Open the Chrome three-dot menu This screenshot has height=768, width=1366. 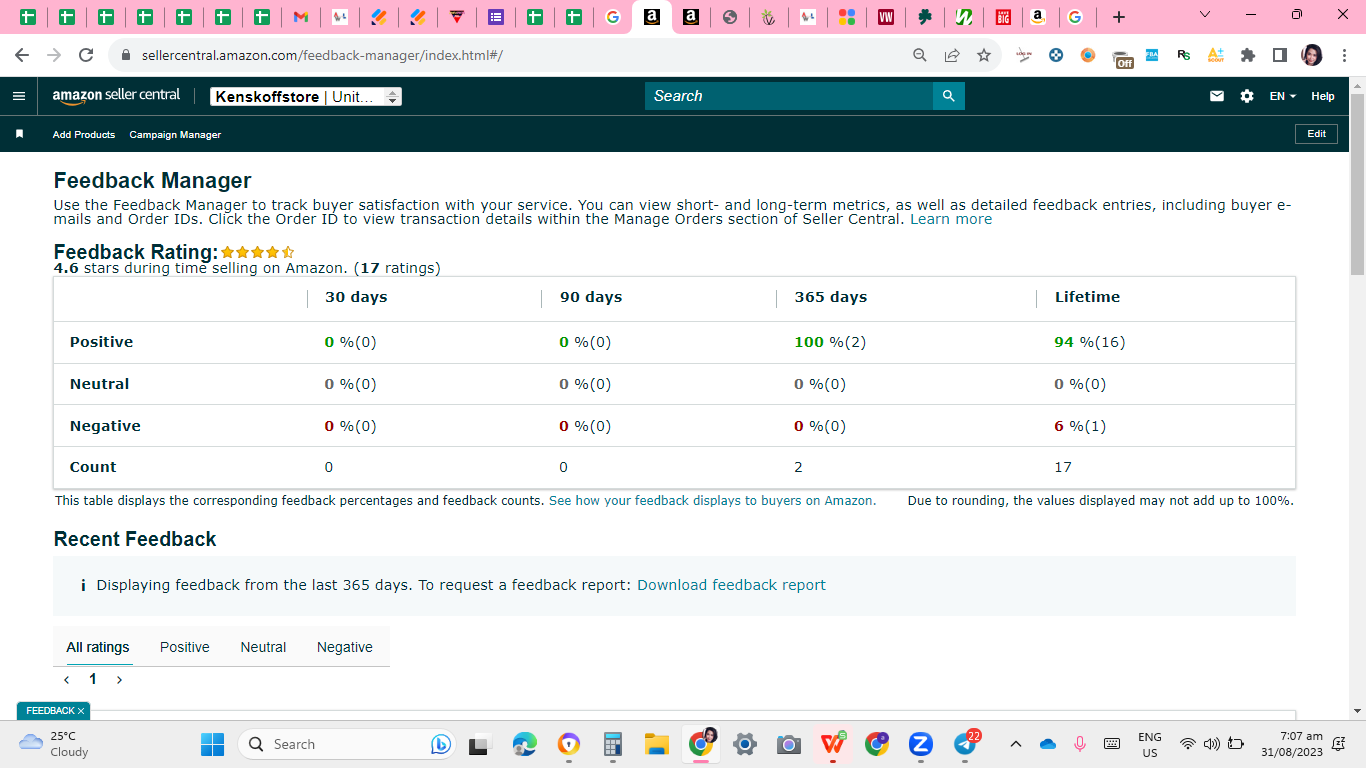[x=1344, y=55]
